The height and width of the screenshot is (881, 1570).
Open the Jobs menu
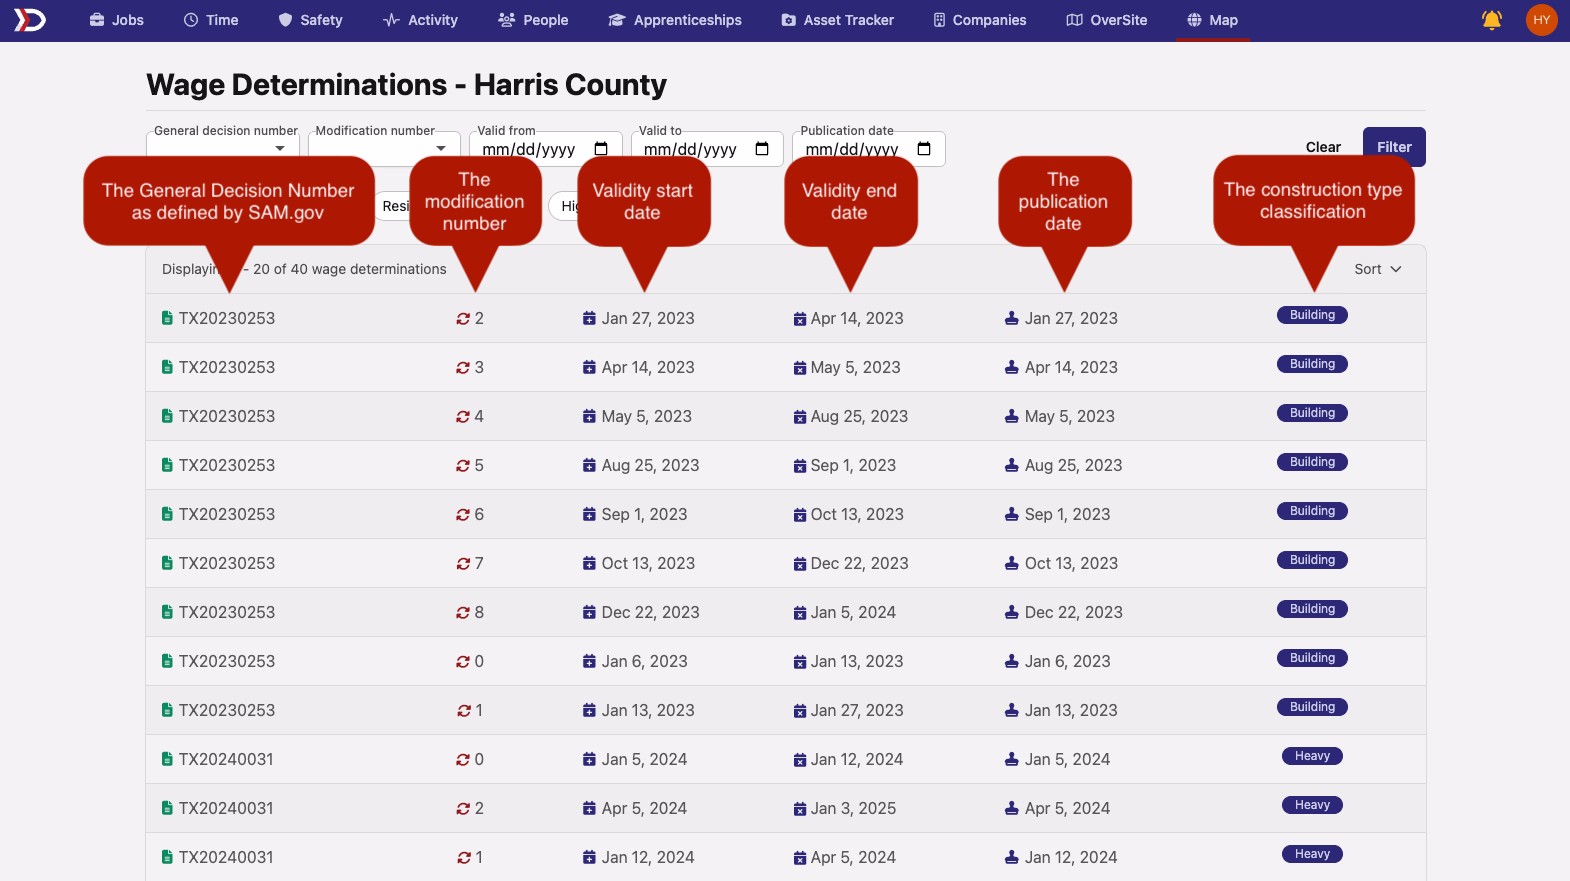[x=117, y=20]
